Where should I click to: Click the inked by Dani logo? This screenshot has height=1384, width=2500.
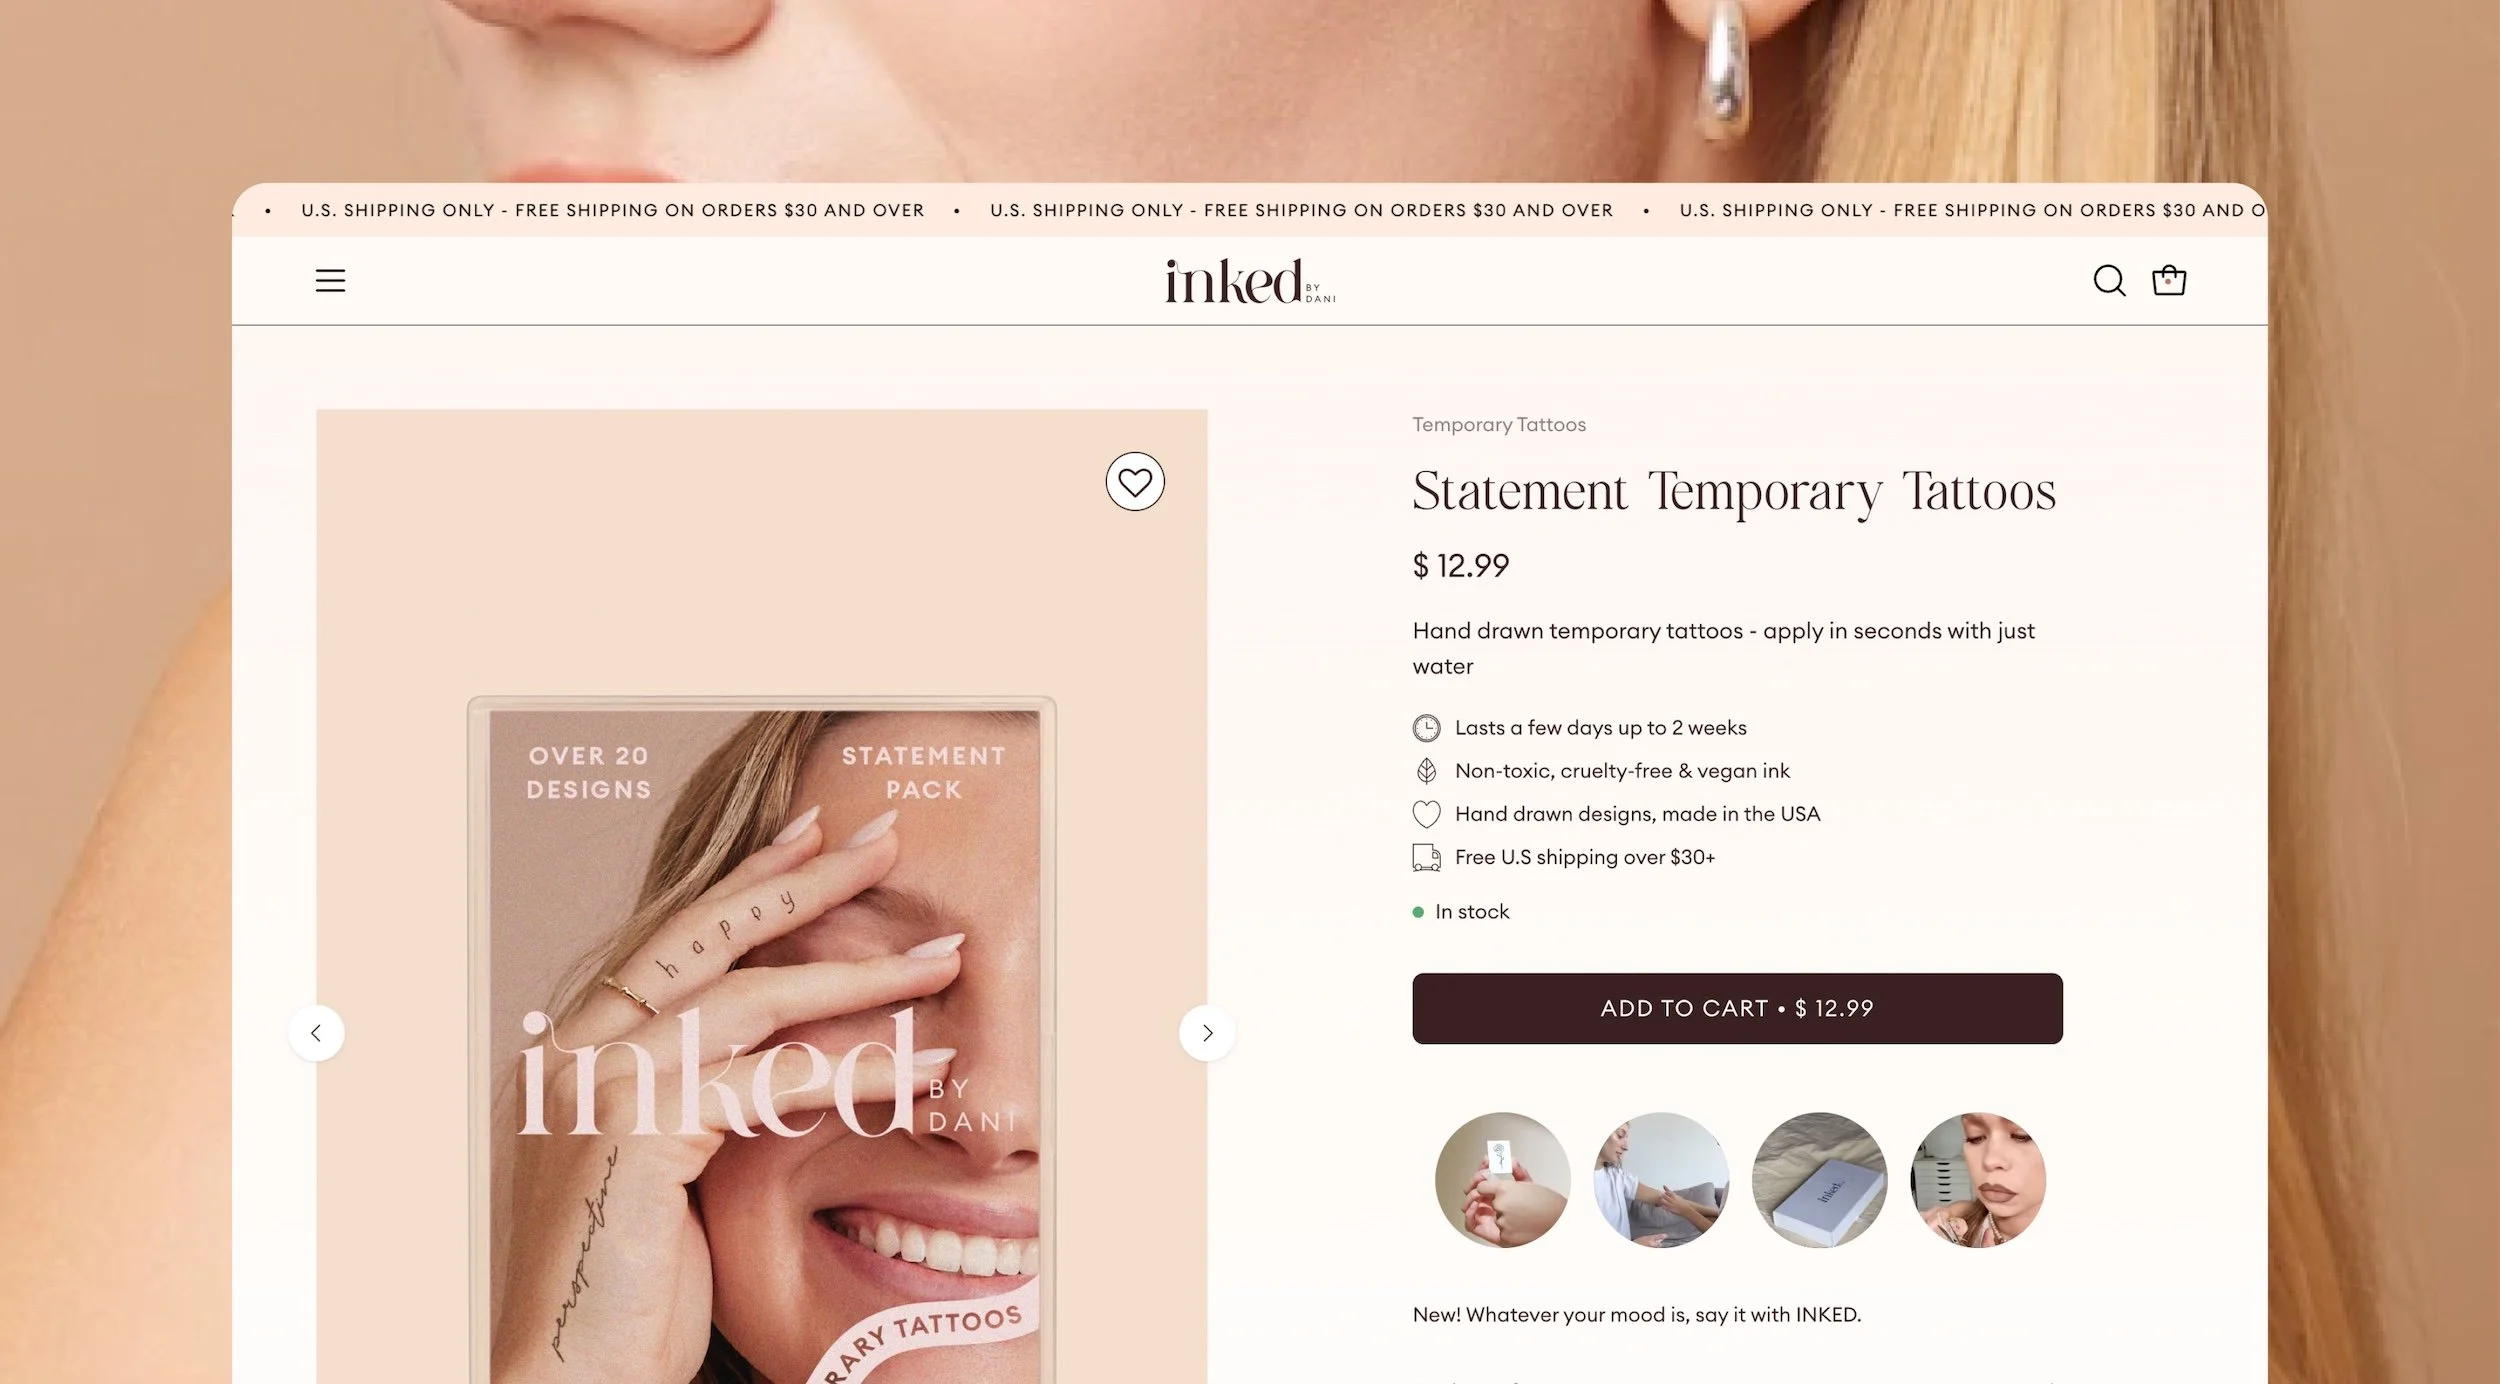point(1250,281)
